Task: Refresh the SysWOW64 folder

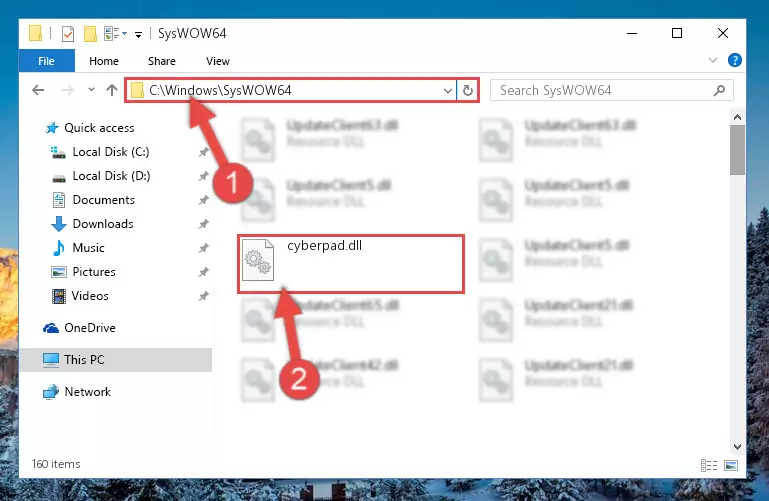Action: [x=467, y=91]
